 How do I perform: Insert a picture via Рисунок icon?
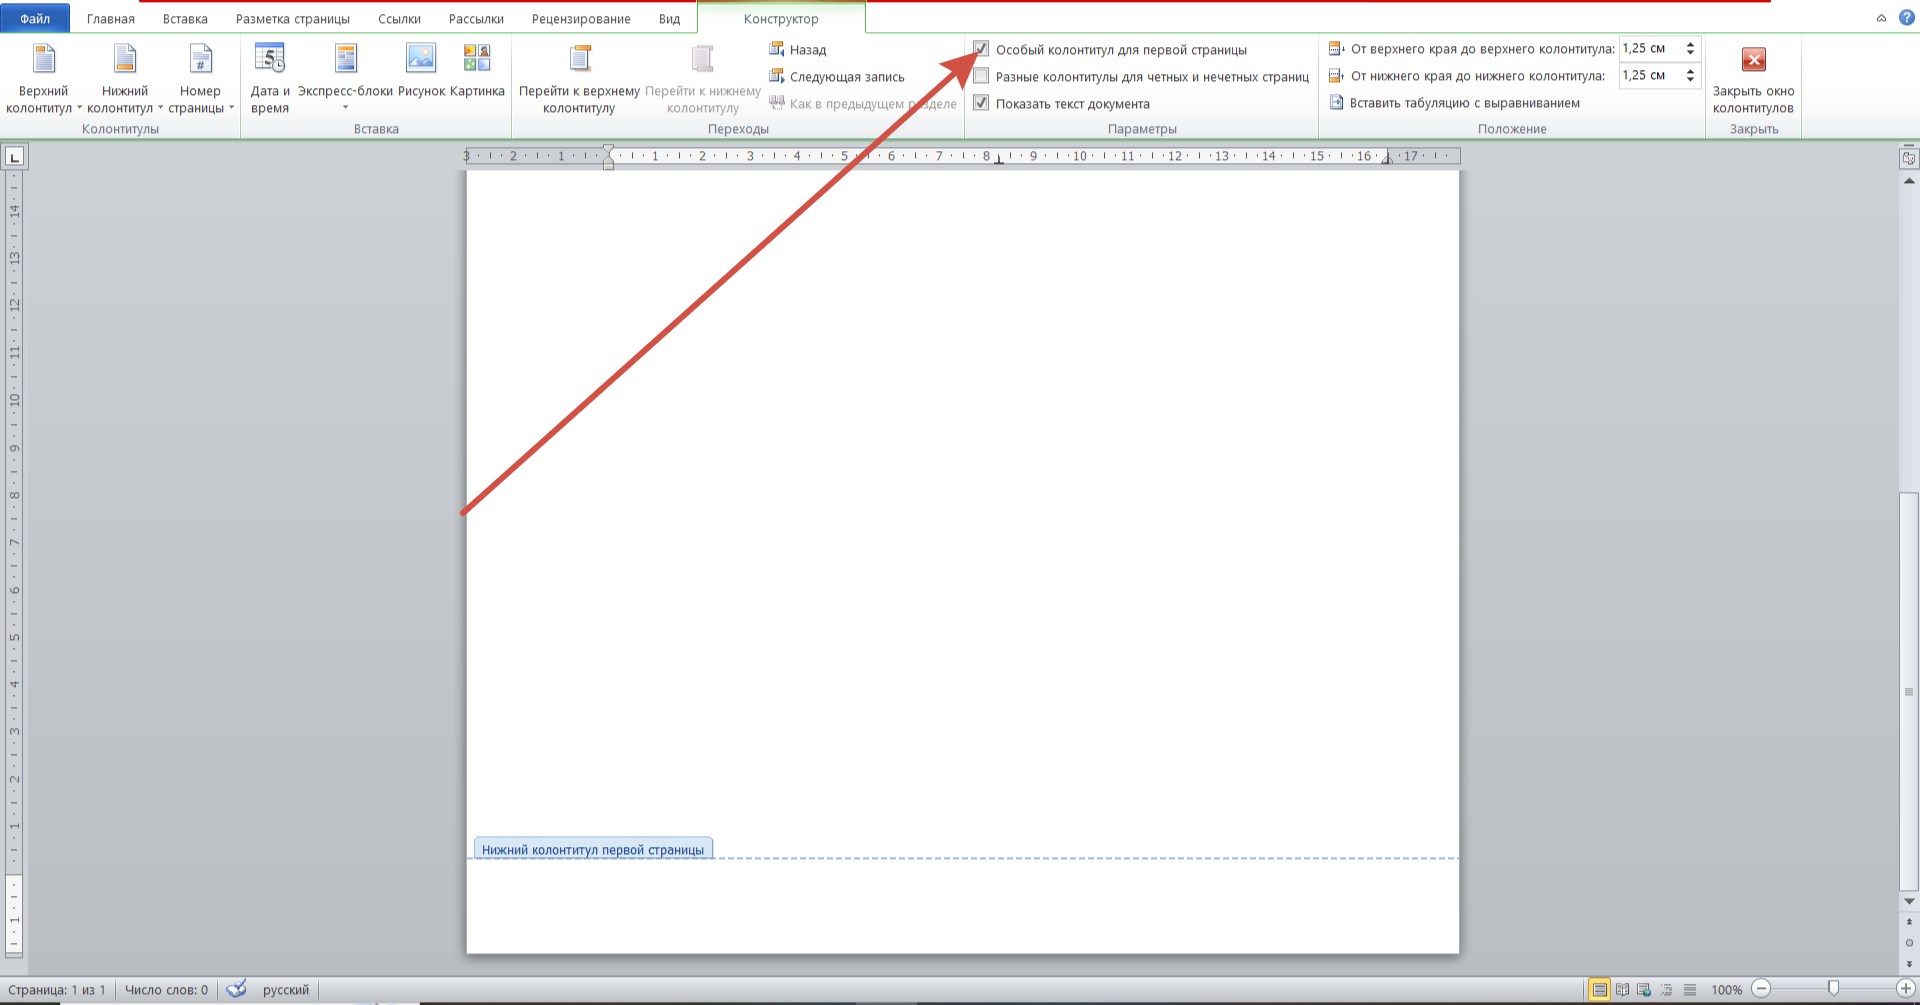[x=421, y=60]
